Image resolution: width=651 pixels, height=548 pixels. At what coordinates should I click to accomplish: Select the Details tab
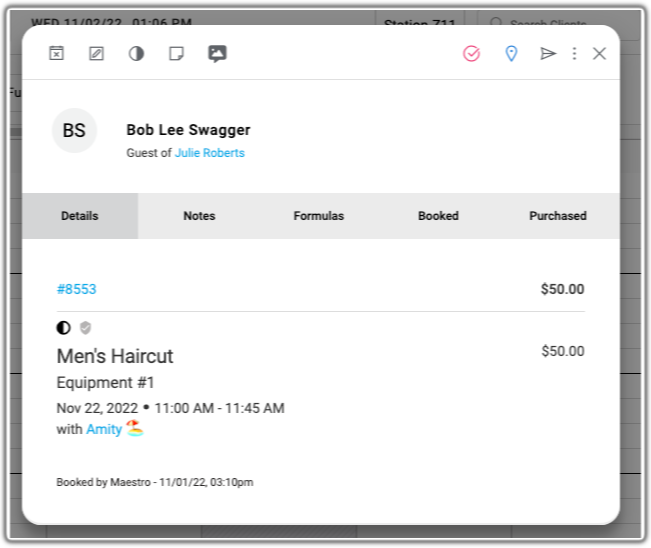[80, 216]
